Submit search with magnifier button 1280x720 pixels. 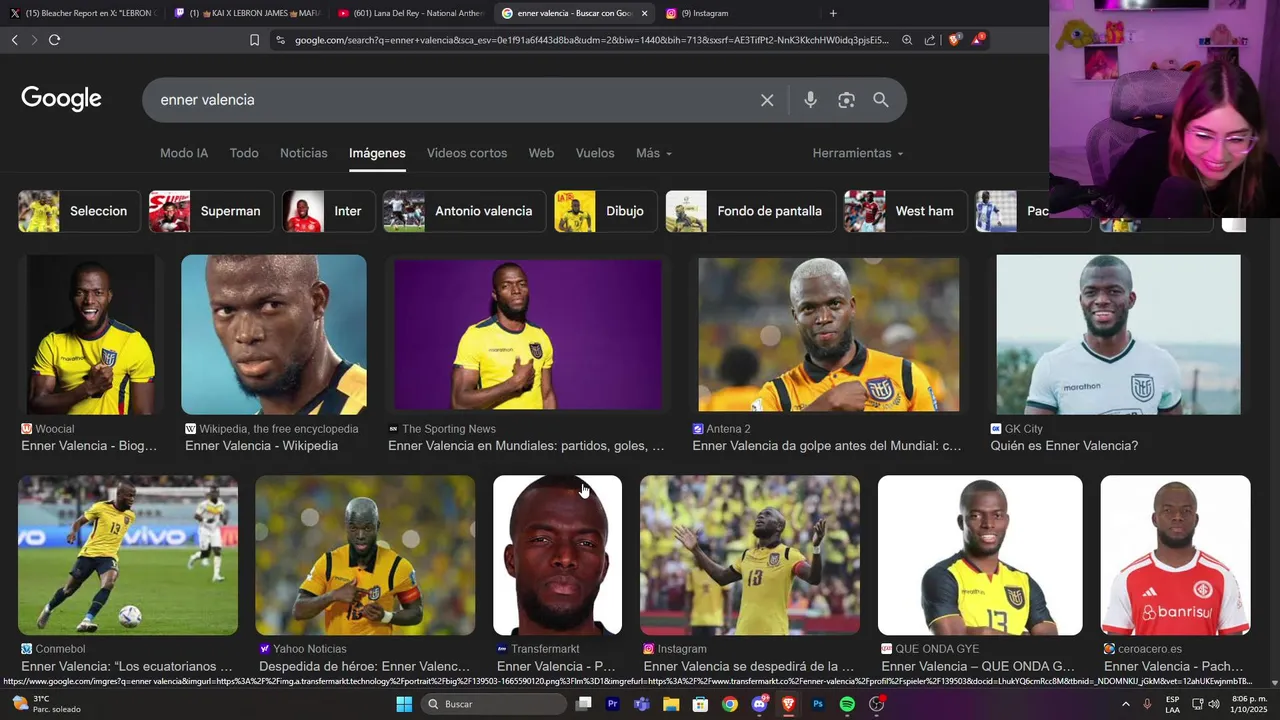point(881,100)
